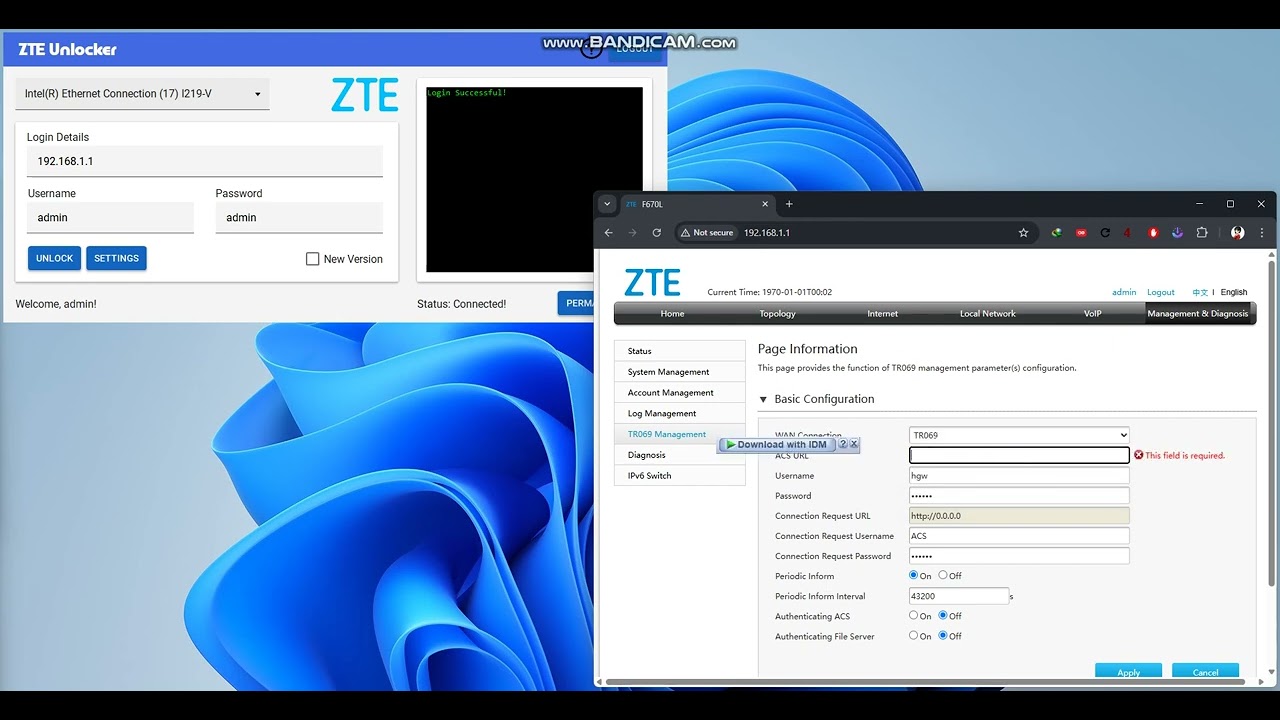
Task: Click the ZTE logo on the router page
Action: pos(652,283)
